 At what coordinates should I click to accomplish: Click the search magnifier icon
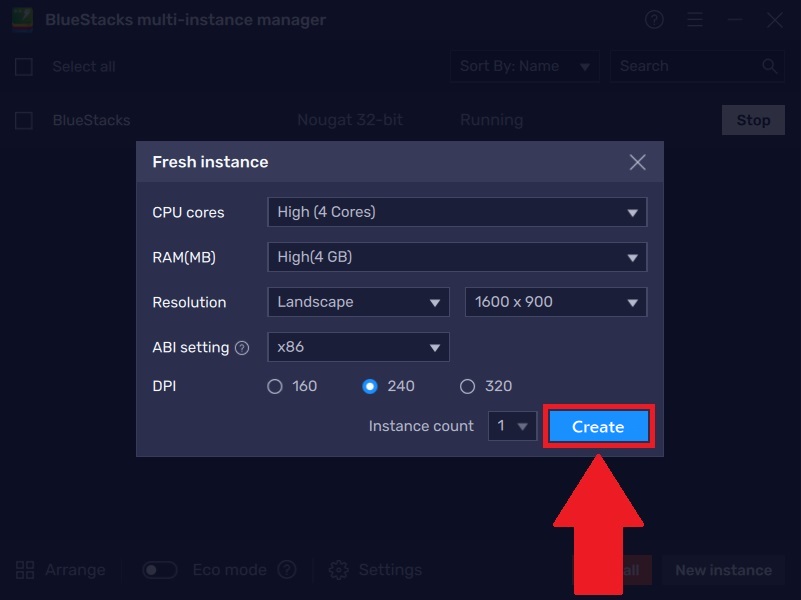coord(770,66)
